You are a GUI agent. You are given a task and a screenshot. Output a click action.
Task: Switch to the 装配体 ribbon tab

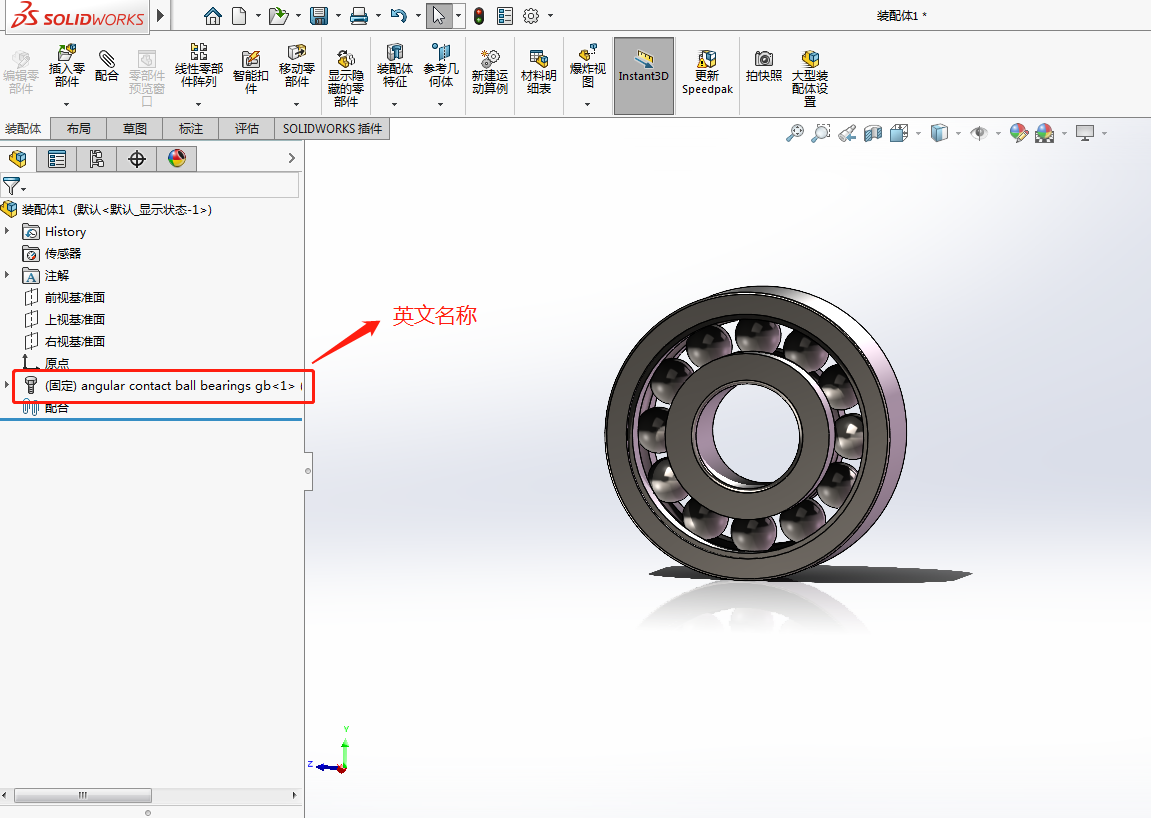24,129
